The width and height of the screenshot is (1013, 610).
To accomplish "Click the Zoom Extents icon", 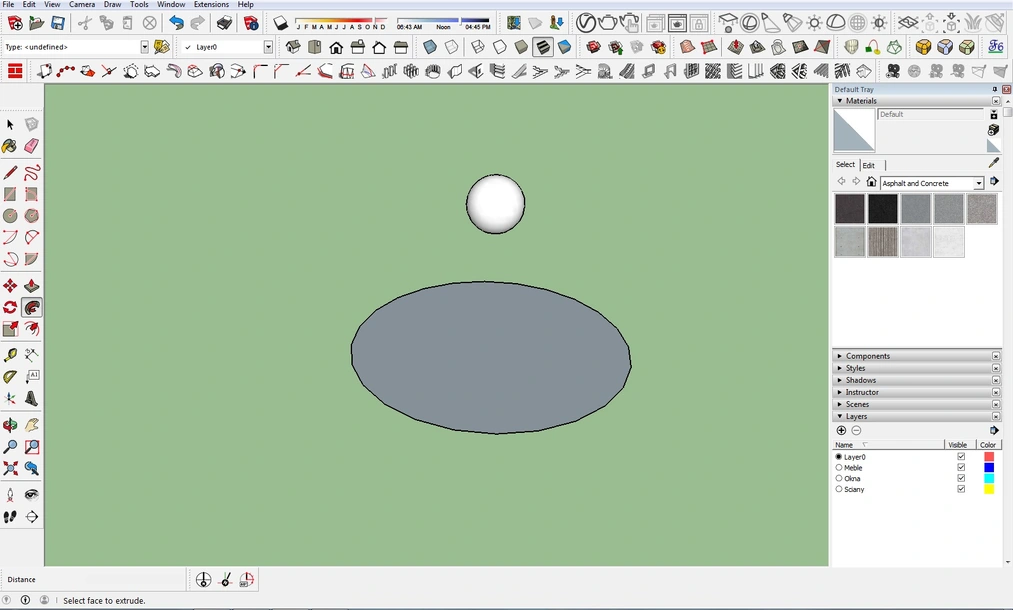I will tap(10, 466).
